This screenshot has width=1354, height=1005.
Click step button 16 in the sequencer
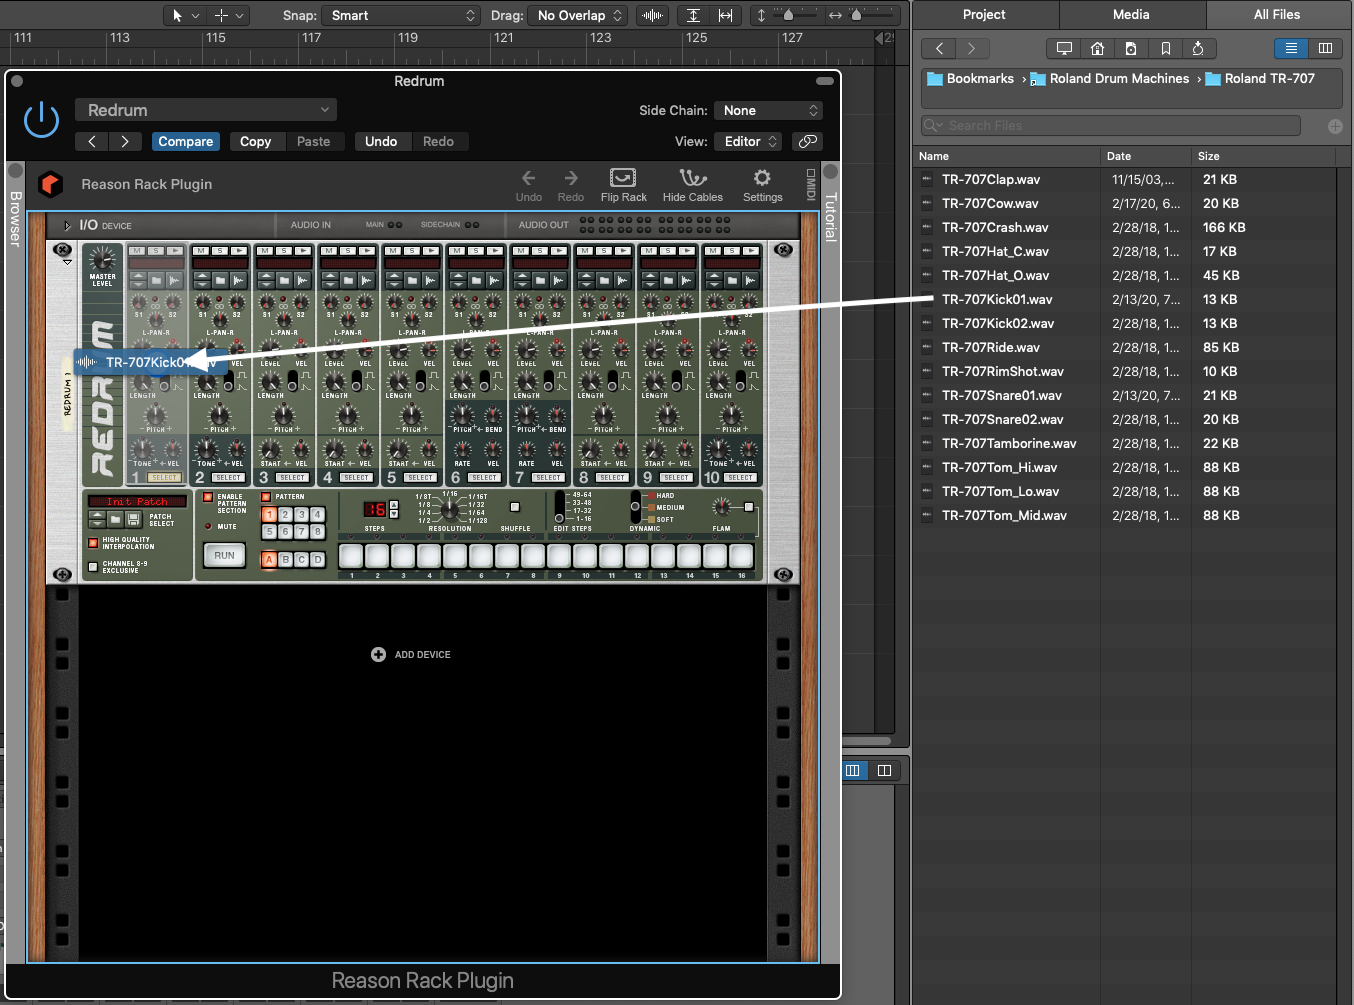coord(741,556)
